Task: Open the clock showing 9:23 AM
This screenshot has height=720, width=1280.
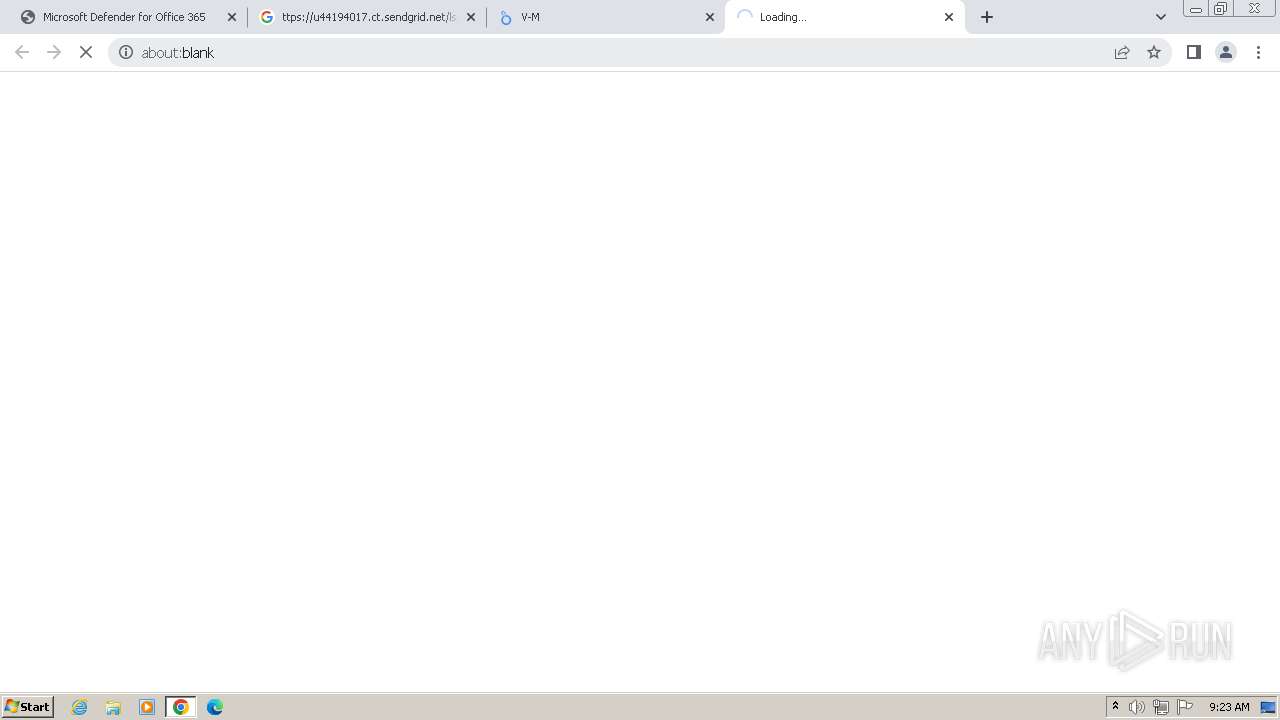Action: click(1229, 707)
